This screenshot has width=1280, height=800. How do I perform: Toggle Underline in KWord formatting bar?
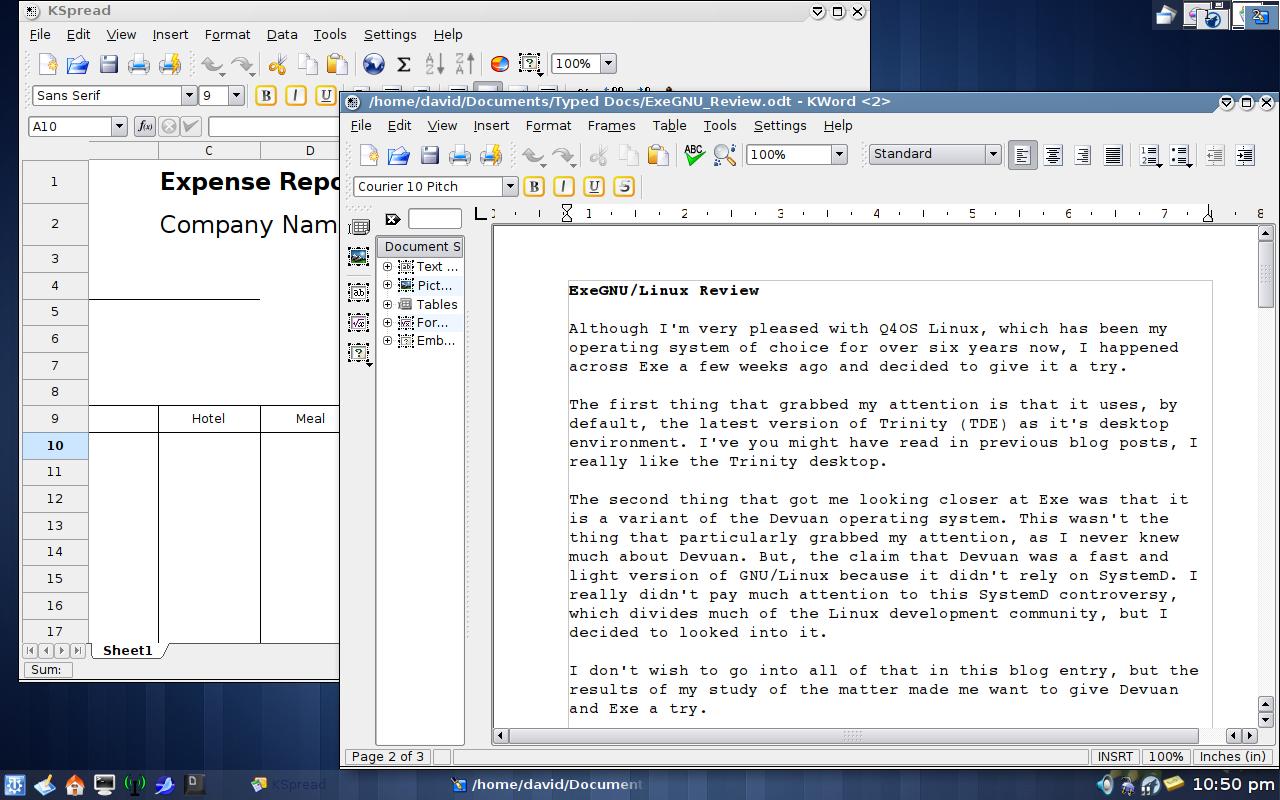[594, 186]
